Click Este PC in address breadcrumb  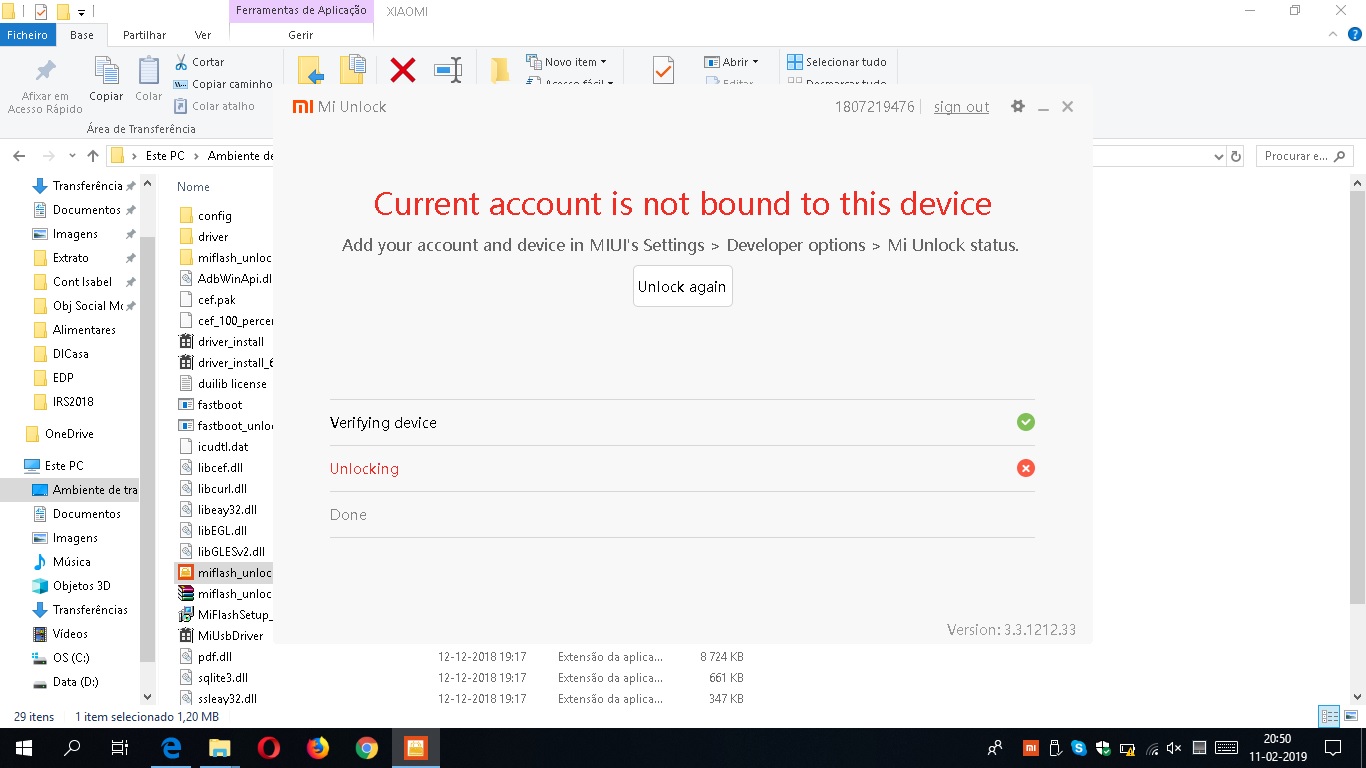tap(165, 156)
